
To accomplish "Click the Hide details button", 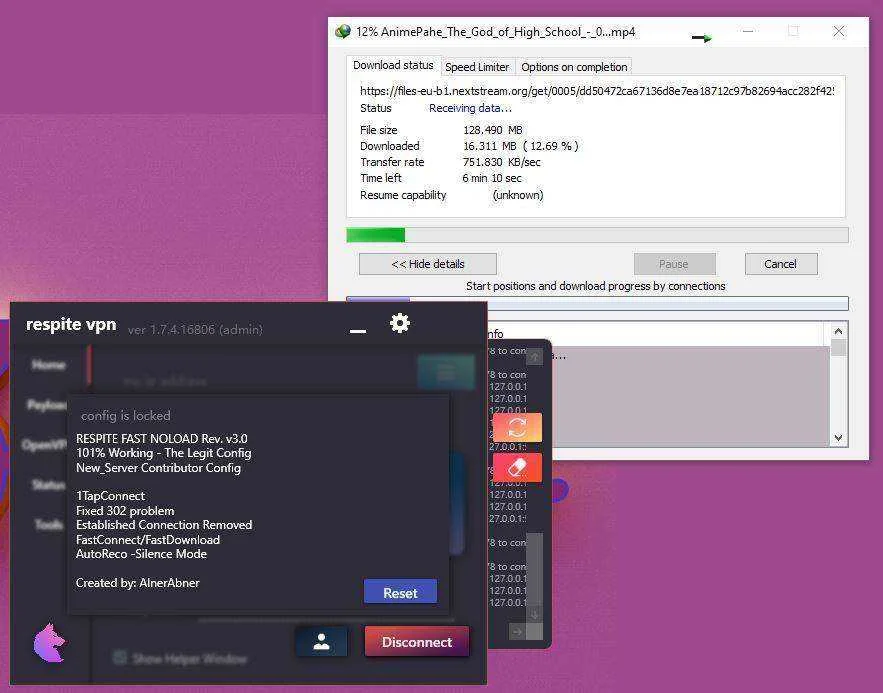I will click(x=427, y=264).
